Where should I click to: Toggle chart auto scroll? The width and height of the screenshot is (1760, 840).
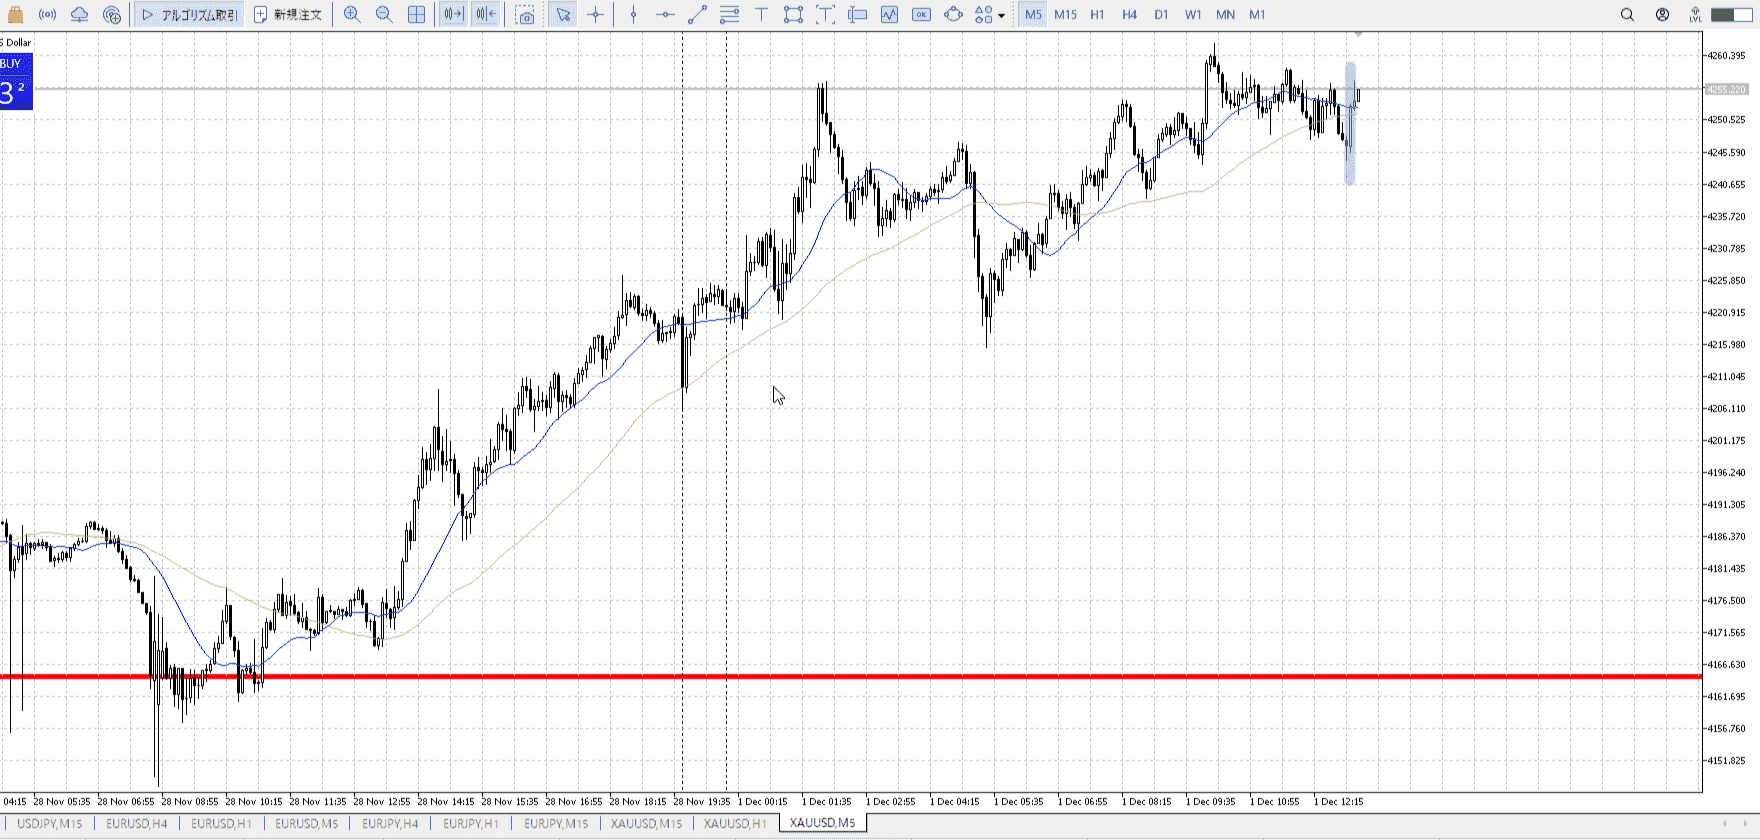[x=453, y=15]
